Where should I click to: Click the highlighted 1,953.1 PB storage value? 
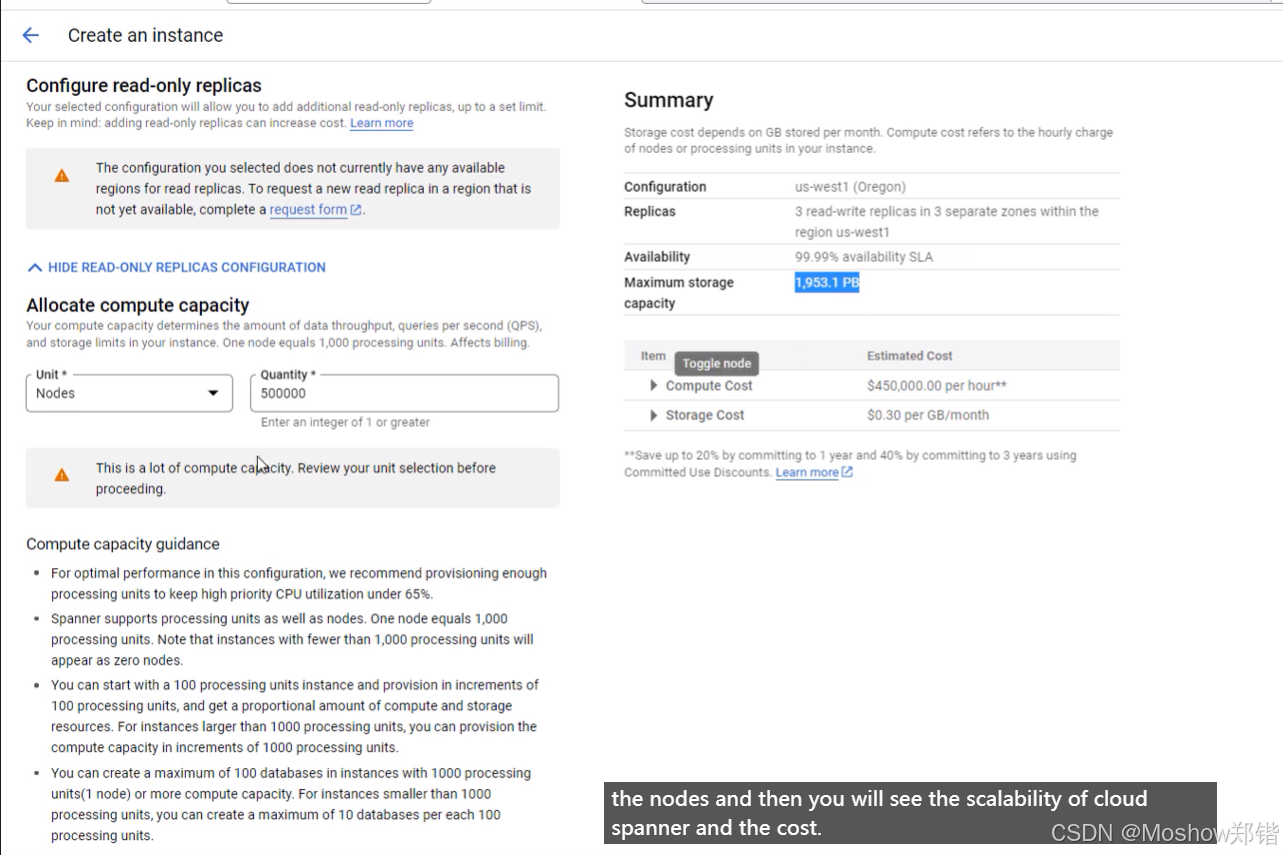pyautogui.click(x=827, y=282)
